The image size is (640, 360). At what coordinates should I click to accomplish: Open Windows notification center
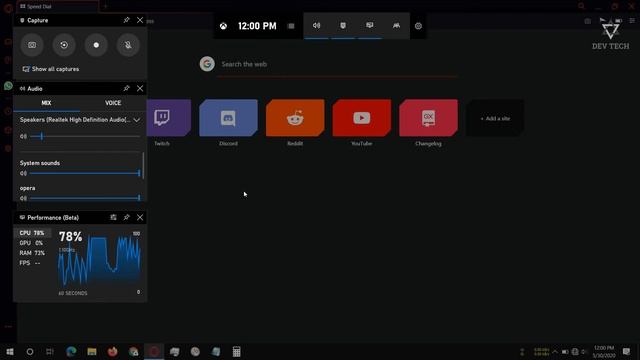627,351
